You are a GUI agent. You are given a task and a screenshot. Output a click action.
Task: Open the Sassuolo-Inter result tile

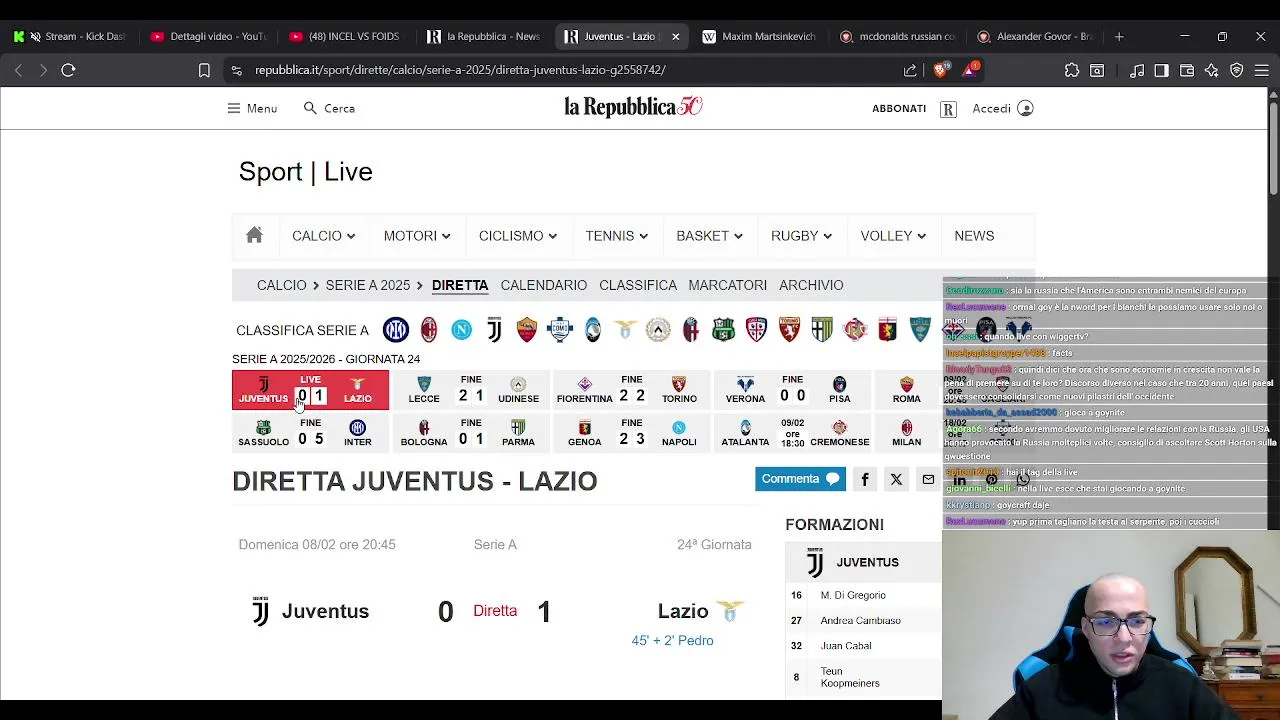pos(310,433)
